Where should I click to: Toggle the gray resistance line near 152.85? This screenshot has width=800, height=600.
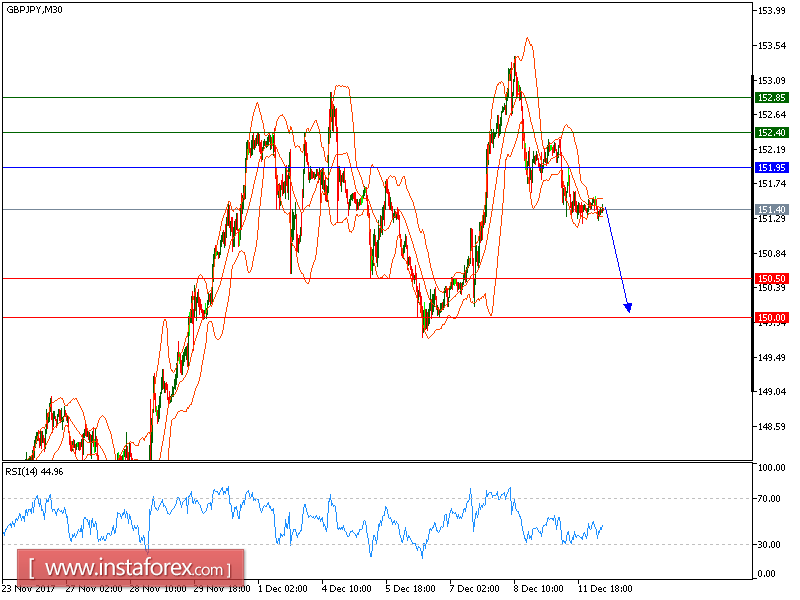point(400,99)
